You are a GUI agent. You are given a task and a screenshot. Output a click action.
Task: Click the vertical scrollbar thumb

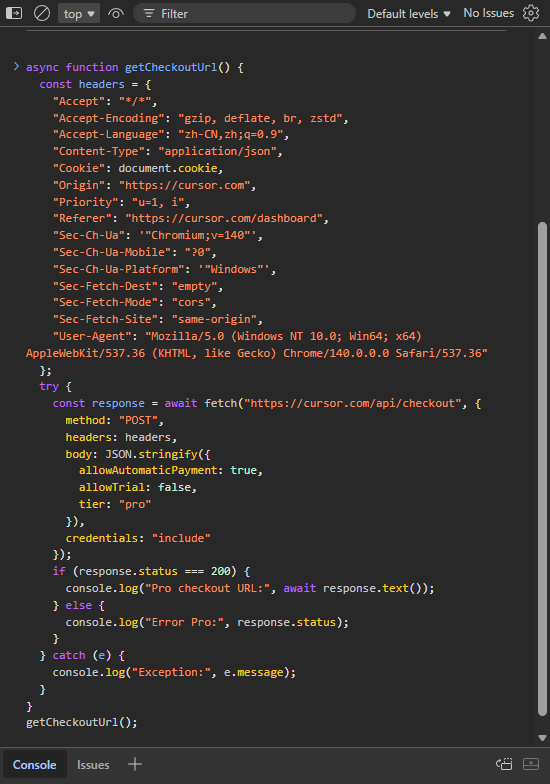542,469
